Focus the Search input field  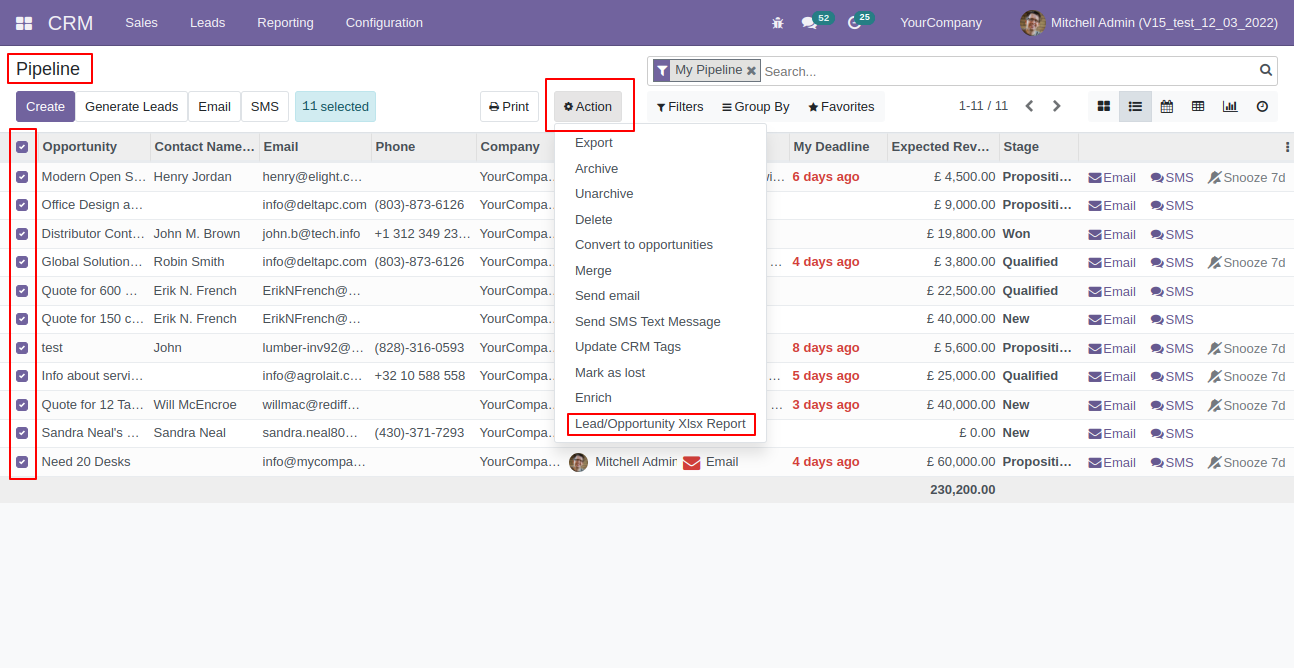pyautogui.click(x=1008, y=71)
